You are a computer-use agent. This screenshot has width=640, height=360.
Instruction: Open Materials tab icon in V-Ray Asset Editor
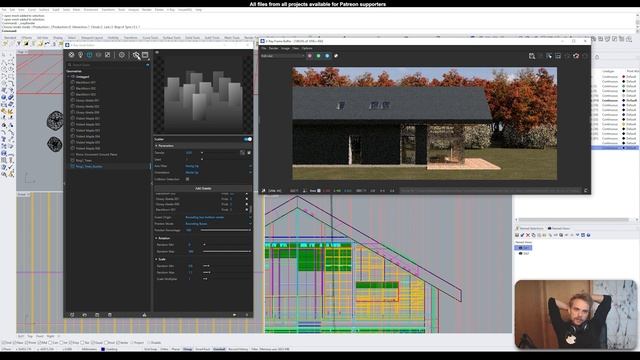71,55
